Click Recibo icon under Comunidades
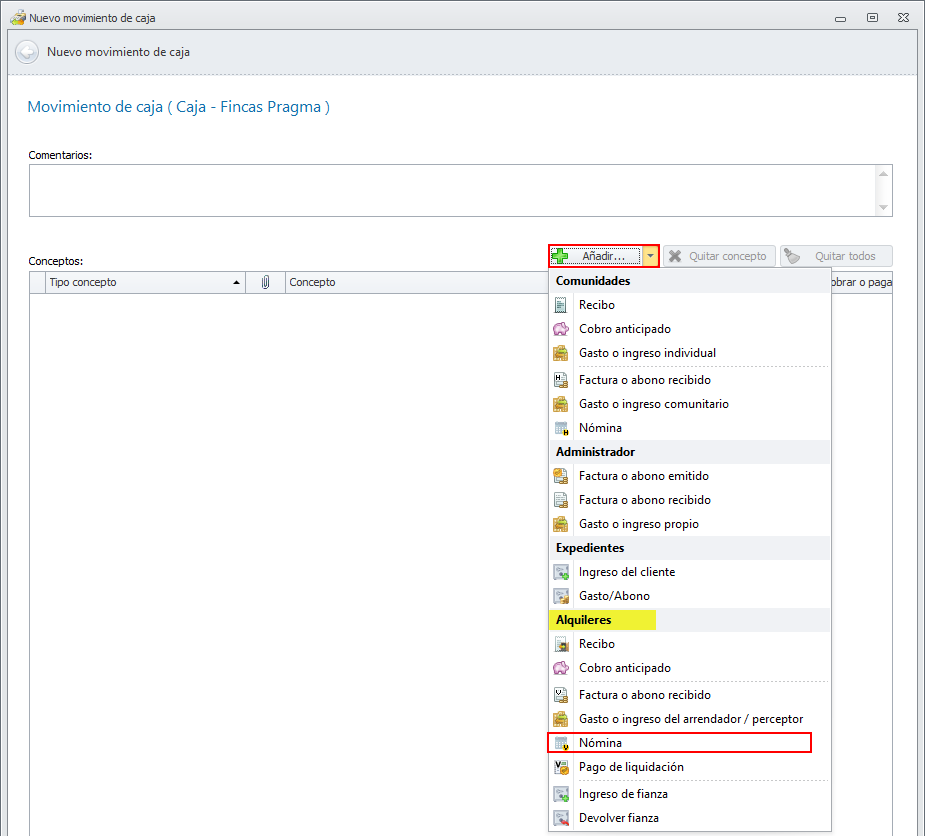925x836 pixels. [x=561, y=305]
